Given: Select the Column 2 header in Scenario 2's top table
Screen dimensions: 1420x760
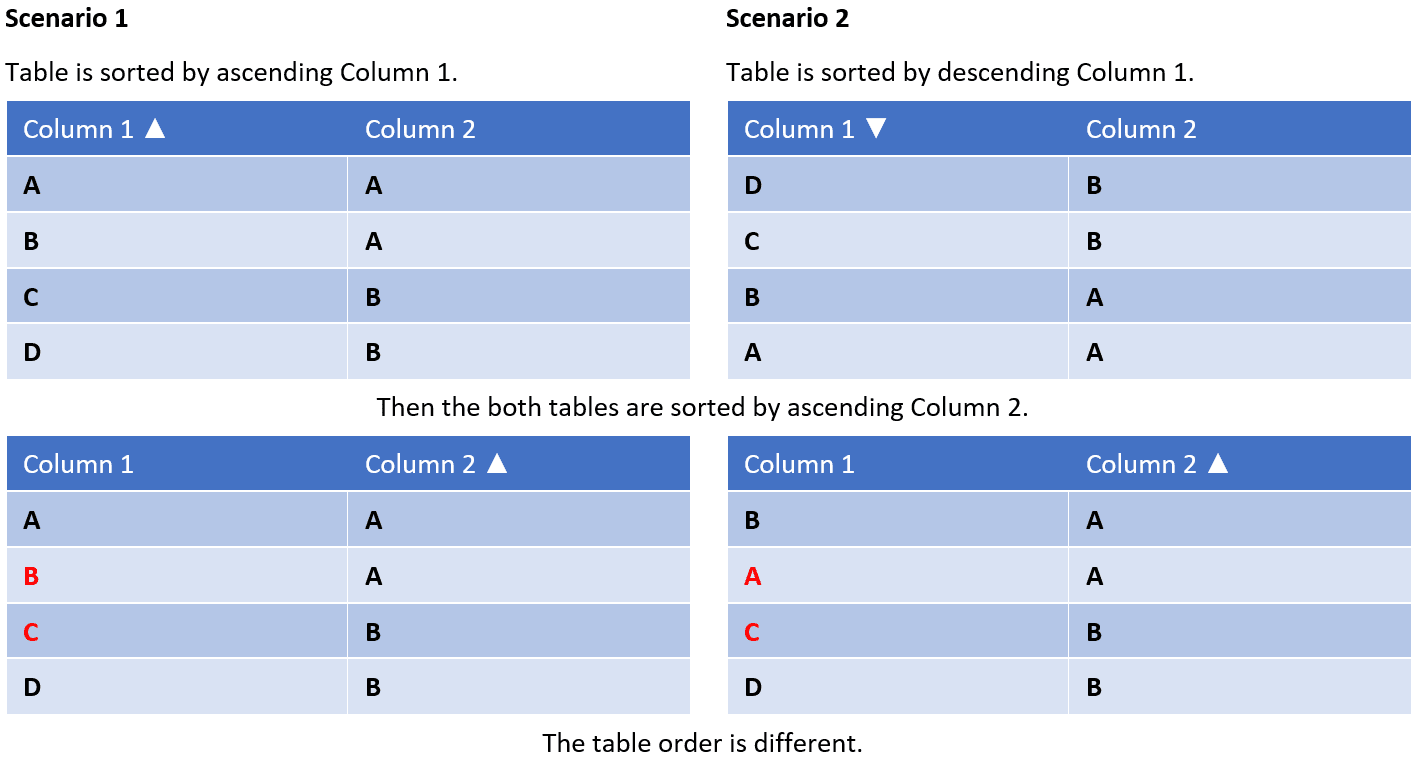Looking at the screenshot, I should click(1240, 128).
